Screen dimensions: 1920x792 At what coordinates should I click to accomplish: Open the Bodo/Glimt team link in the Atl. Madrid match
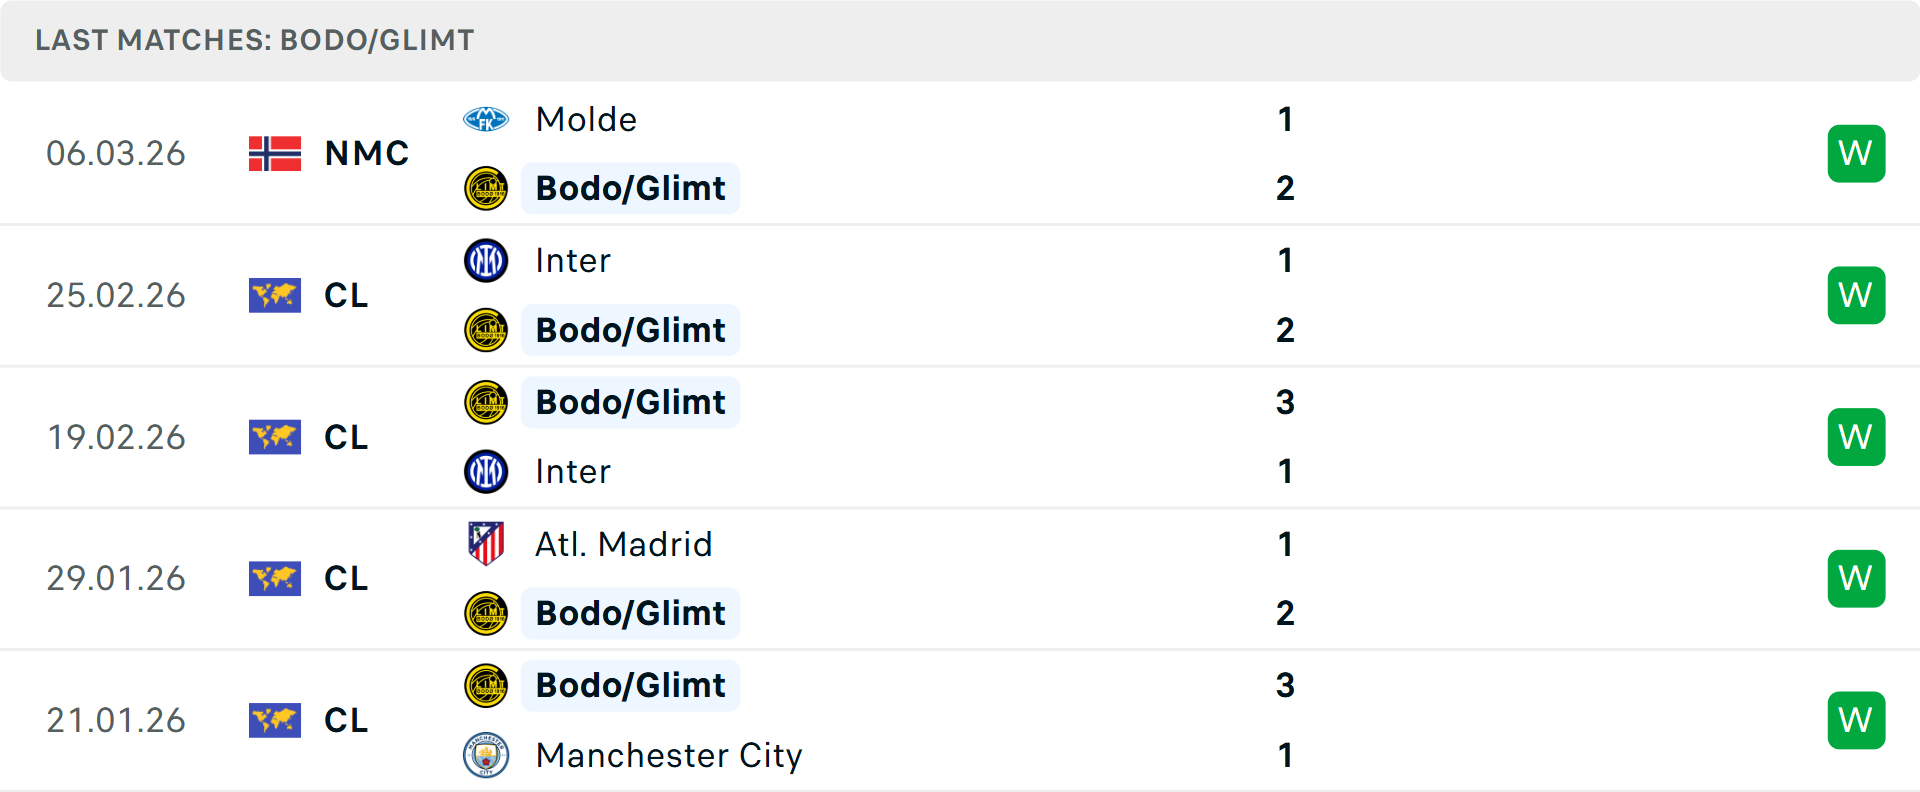click(630, 613)
